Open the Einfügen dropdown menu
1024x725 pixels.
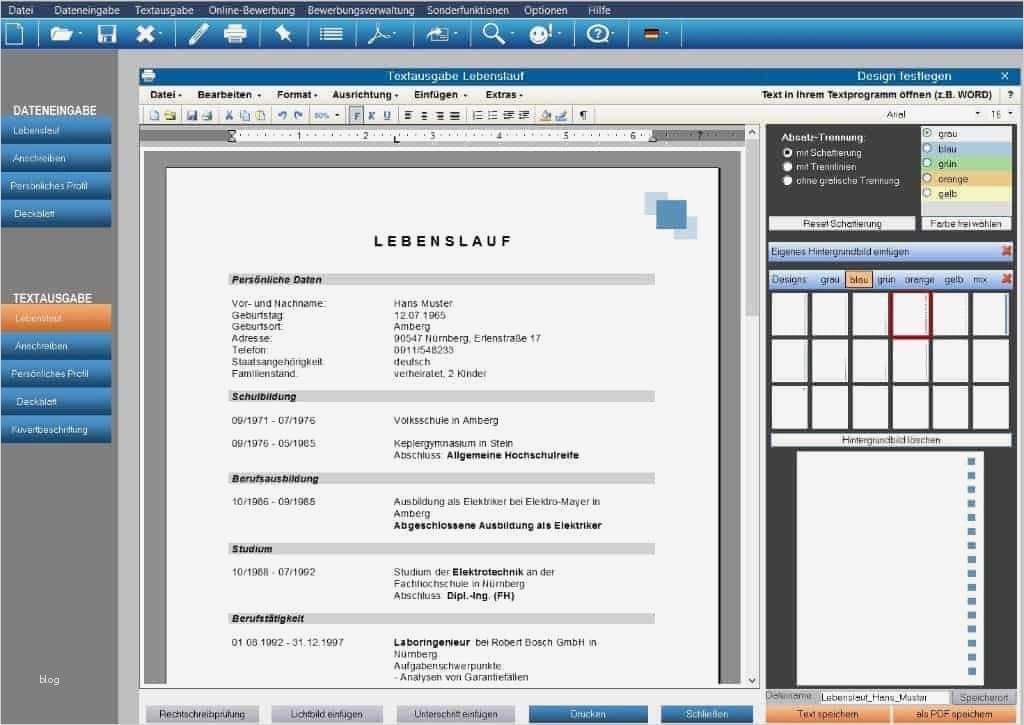click(441, 95)
